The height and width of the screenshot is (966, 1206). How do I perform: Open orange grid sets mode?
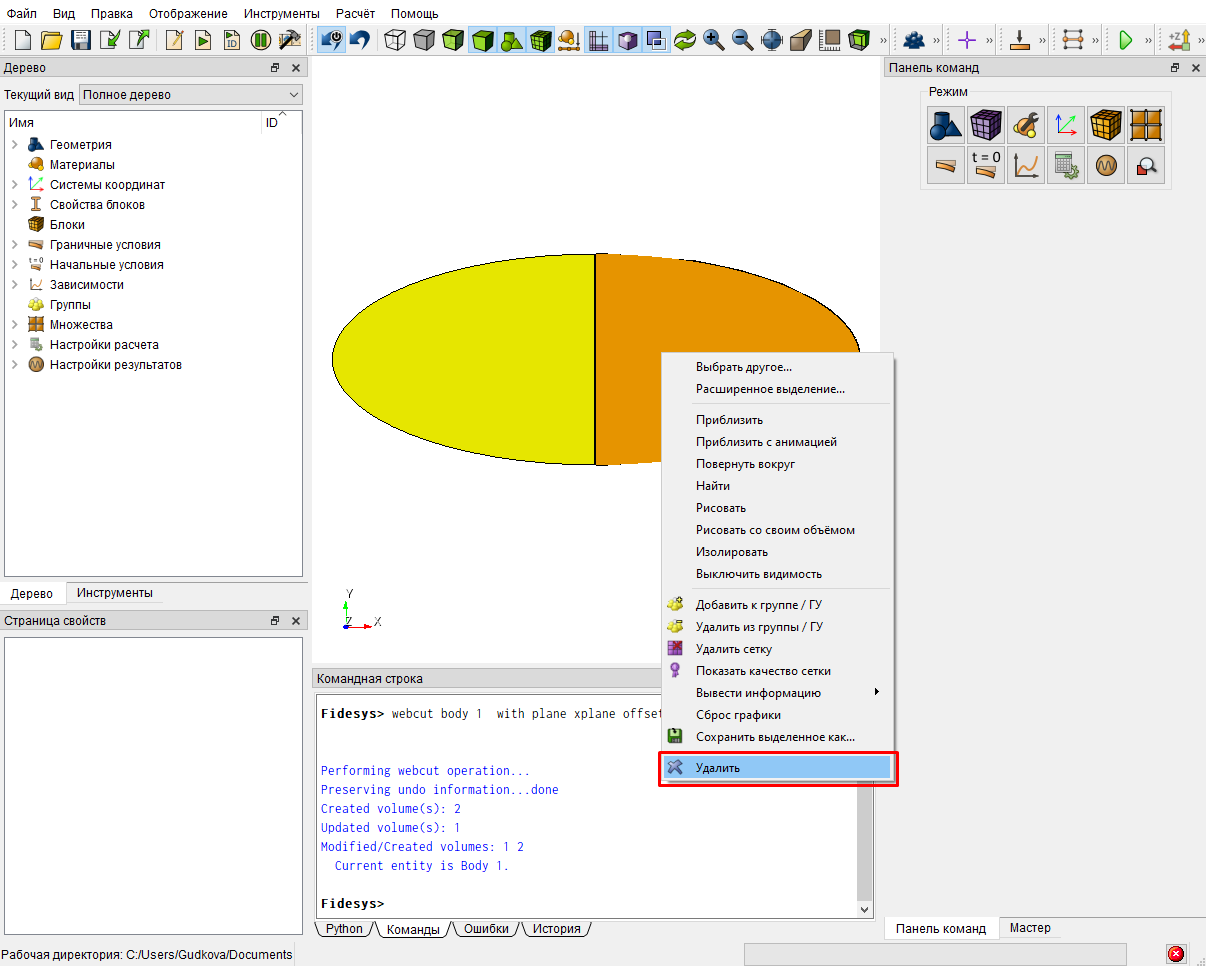coord(1146,125)
